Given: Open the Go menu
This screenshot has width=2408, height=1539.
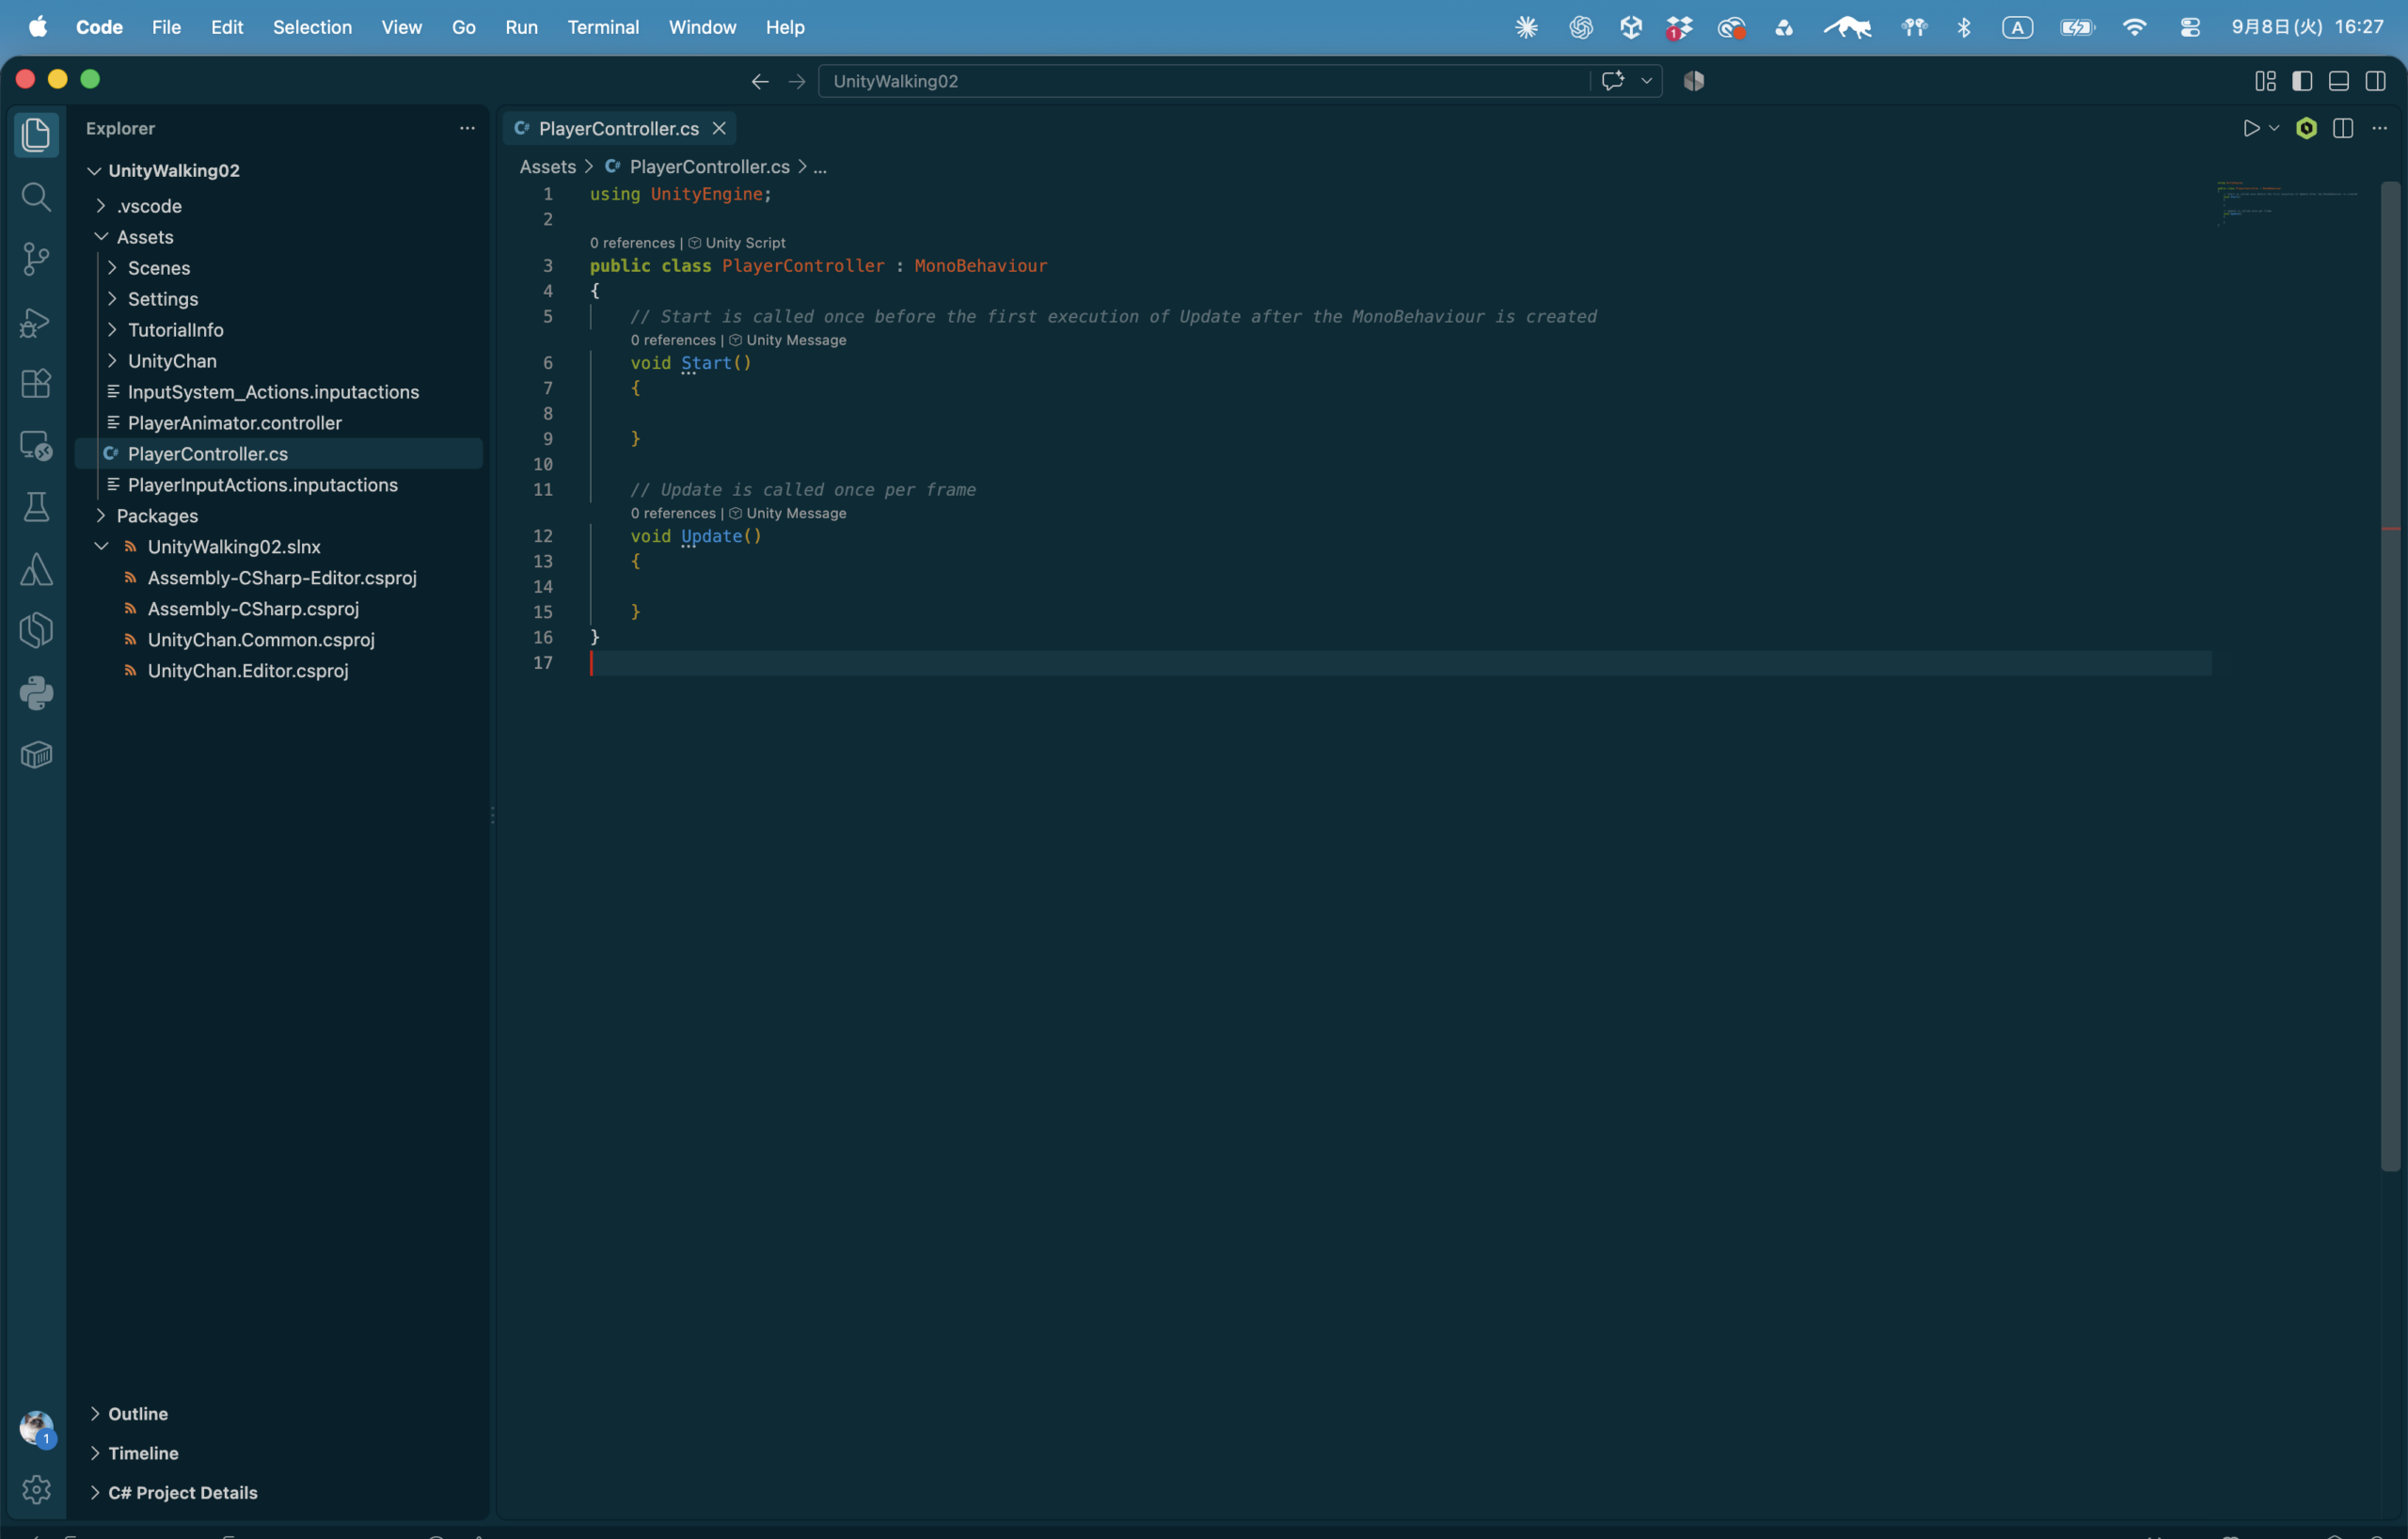Looking at the screenshot, I should pos(463,27).
